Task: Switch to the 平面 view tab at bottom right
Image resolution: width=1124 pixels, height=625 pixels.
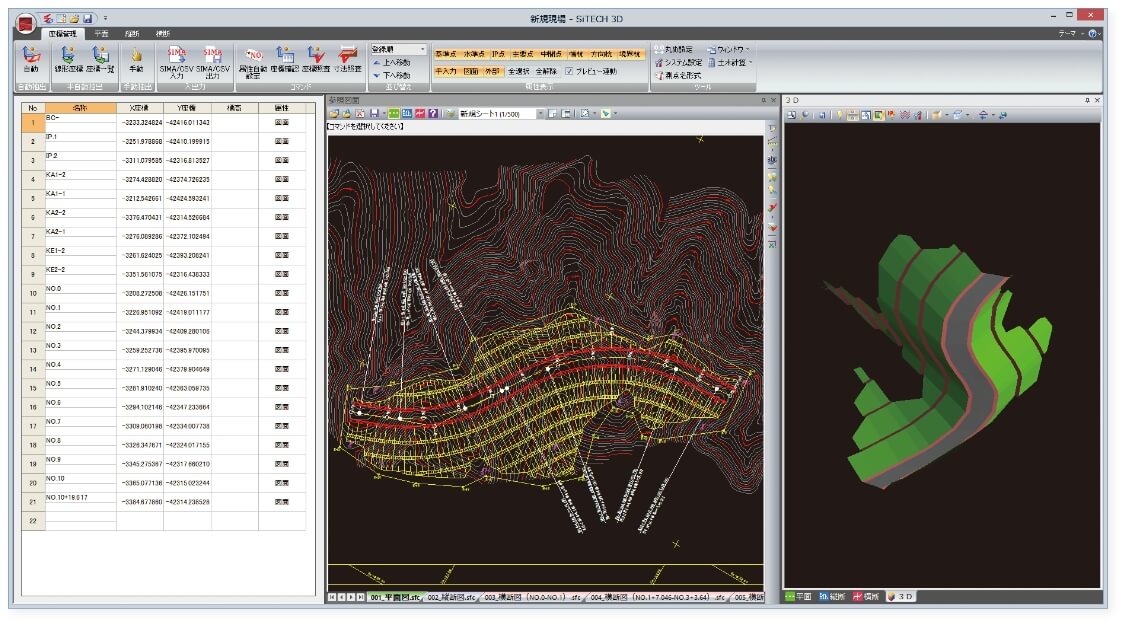Action: (x=799, y=596)
